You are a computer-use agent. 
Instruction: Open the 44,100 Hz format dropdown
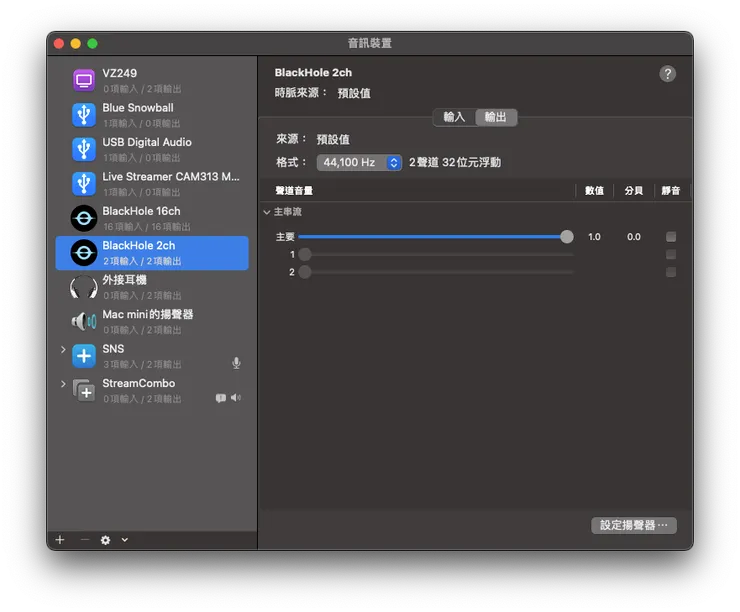coord(359,162)
